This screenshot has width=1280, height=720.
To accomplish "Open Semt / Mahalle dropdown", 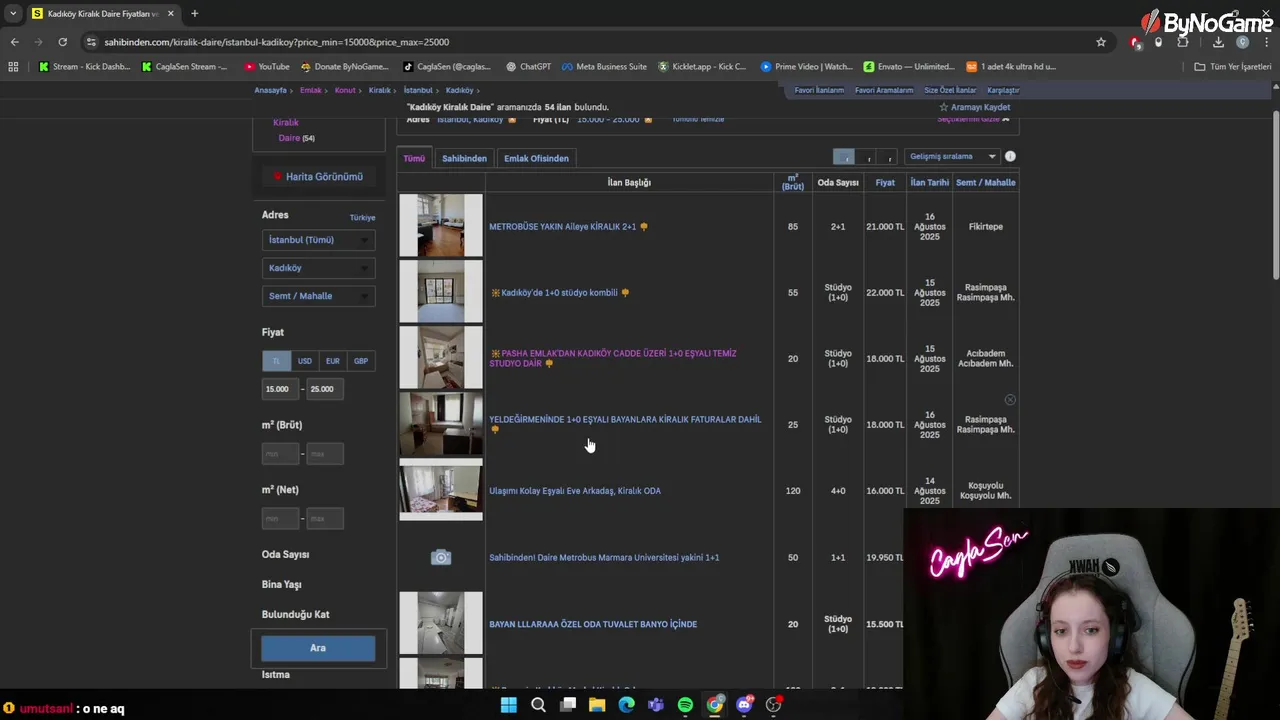I will [x=318, y=296].
